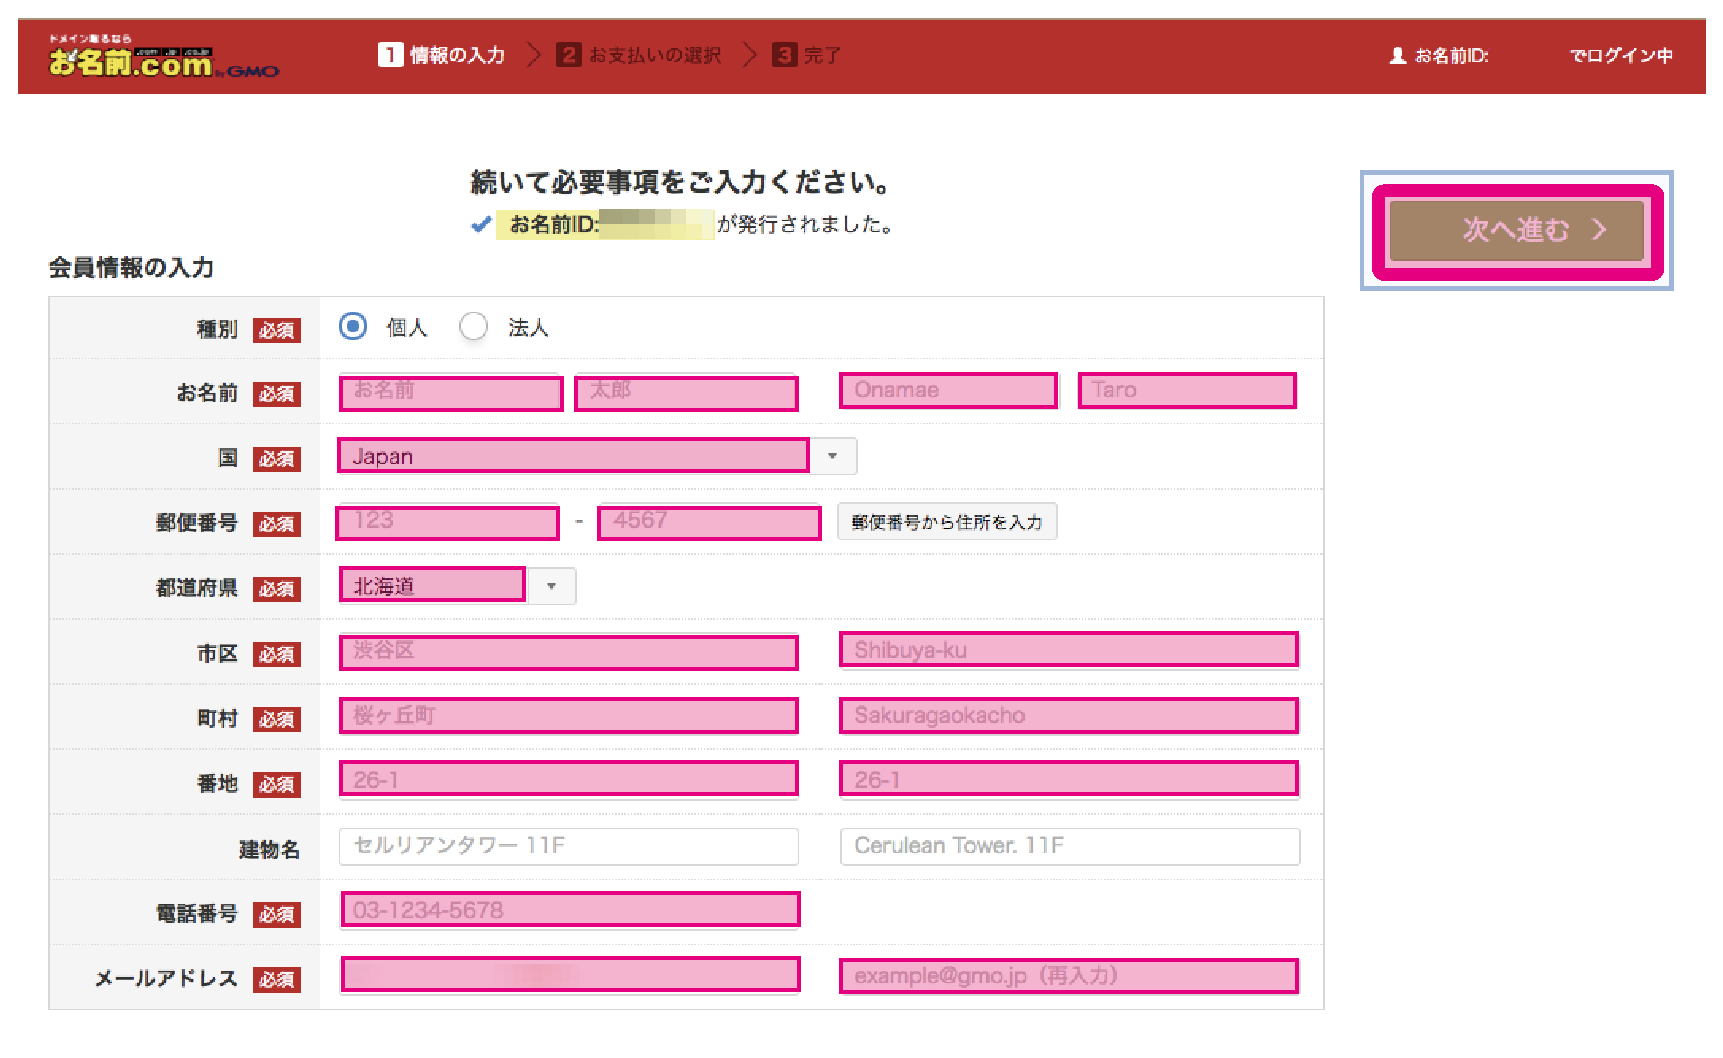Focus the family name field お名前
This screenshot has height=1058, width=1723.
(x=451, y=391)
